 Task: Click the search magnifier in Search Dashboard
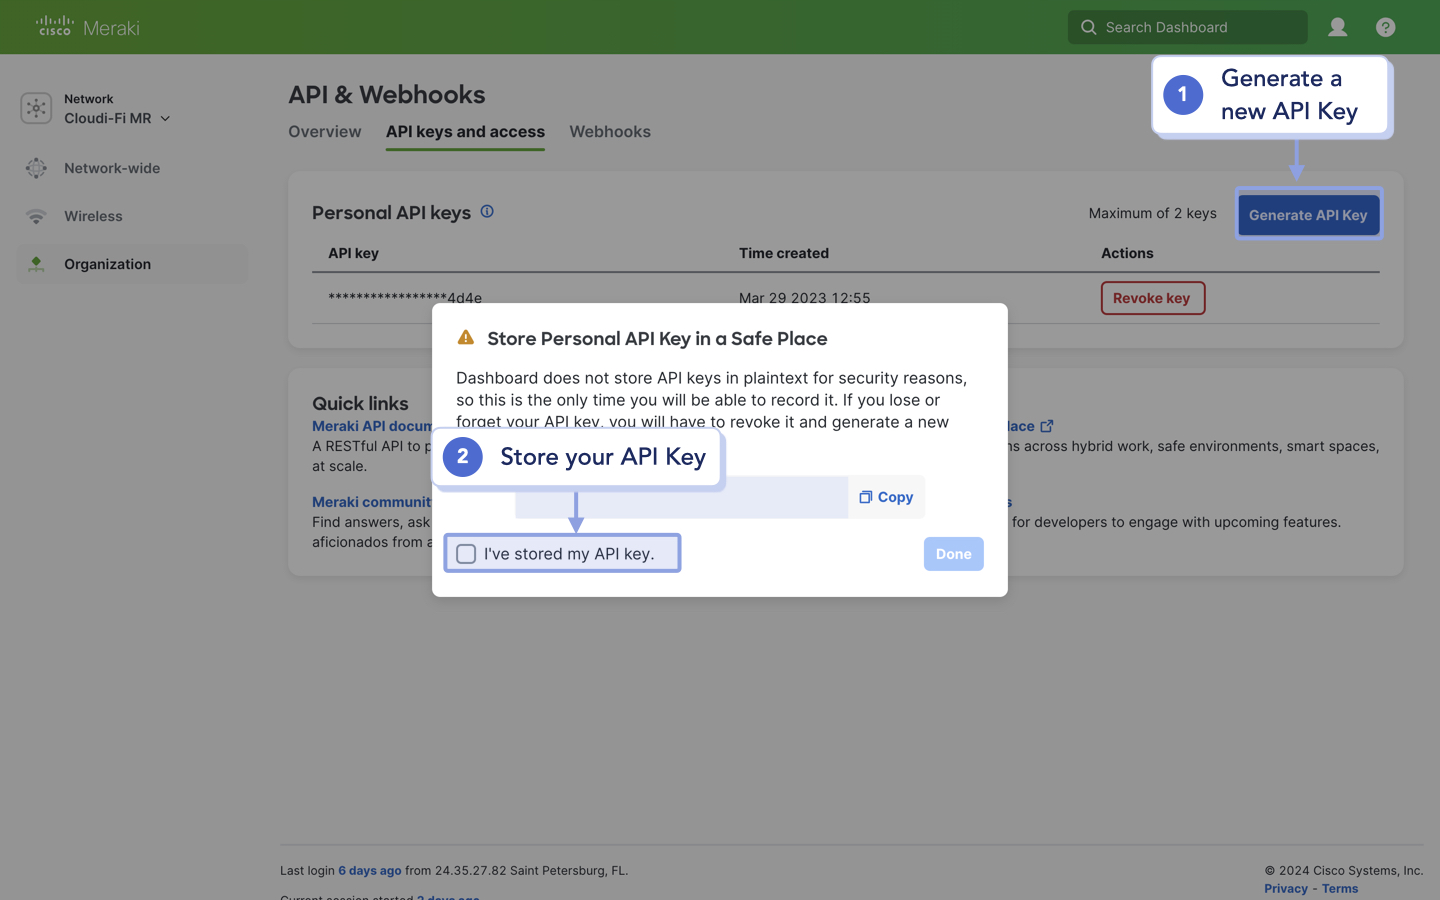(x=1088, y=27)
